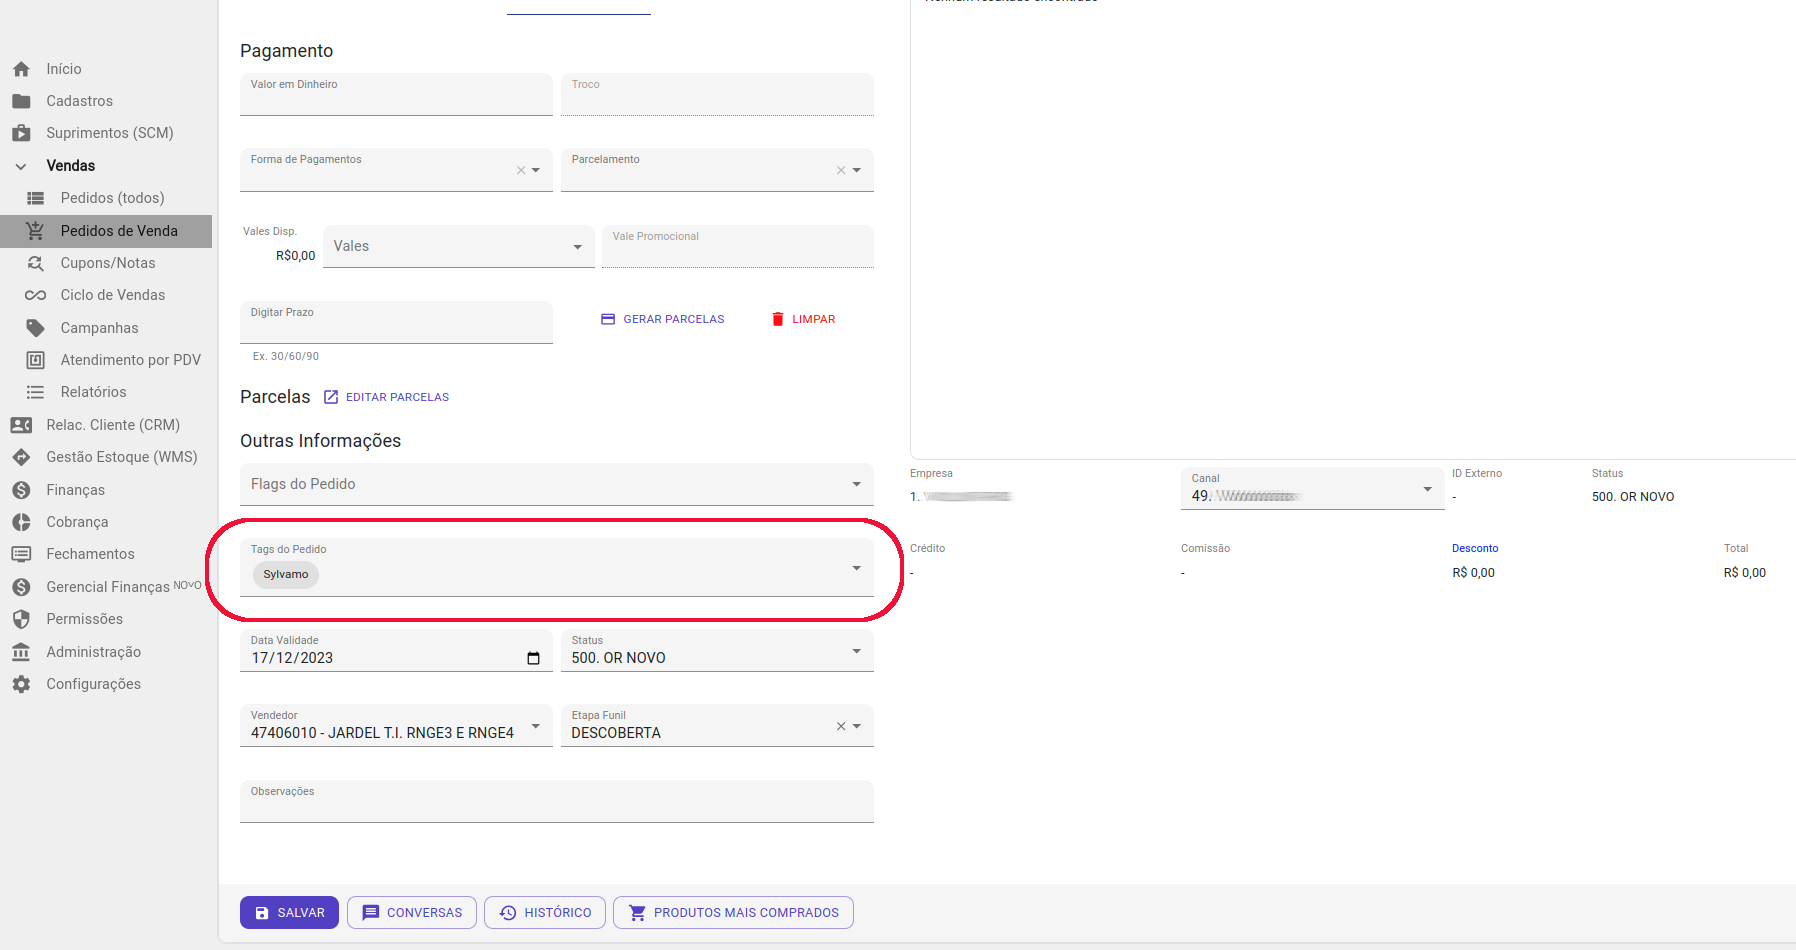The height and width of the screenshot is (950, 1796).
Task: Open the Canal dropdown
Action: click(1312, 488)
